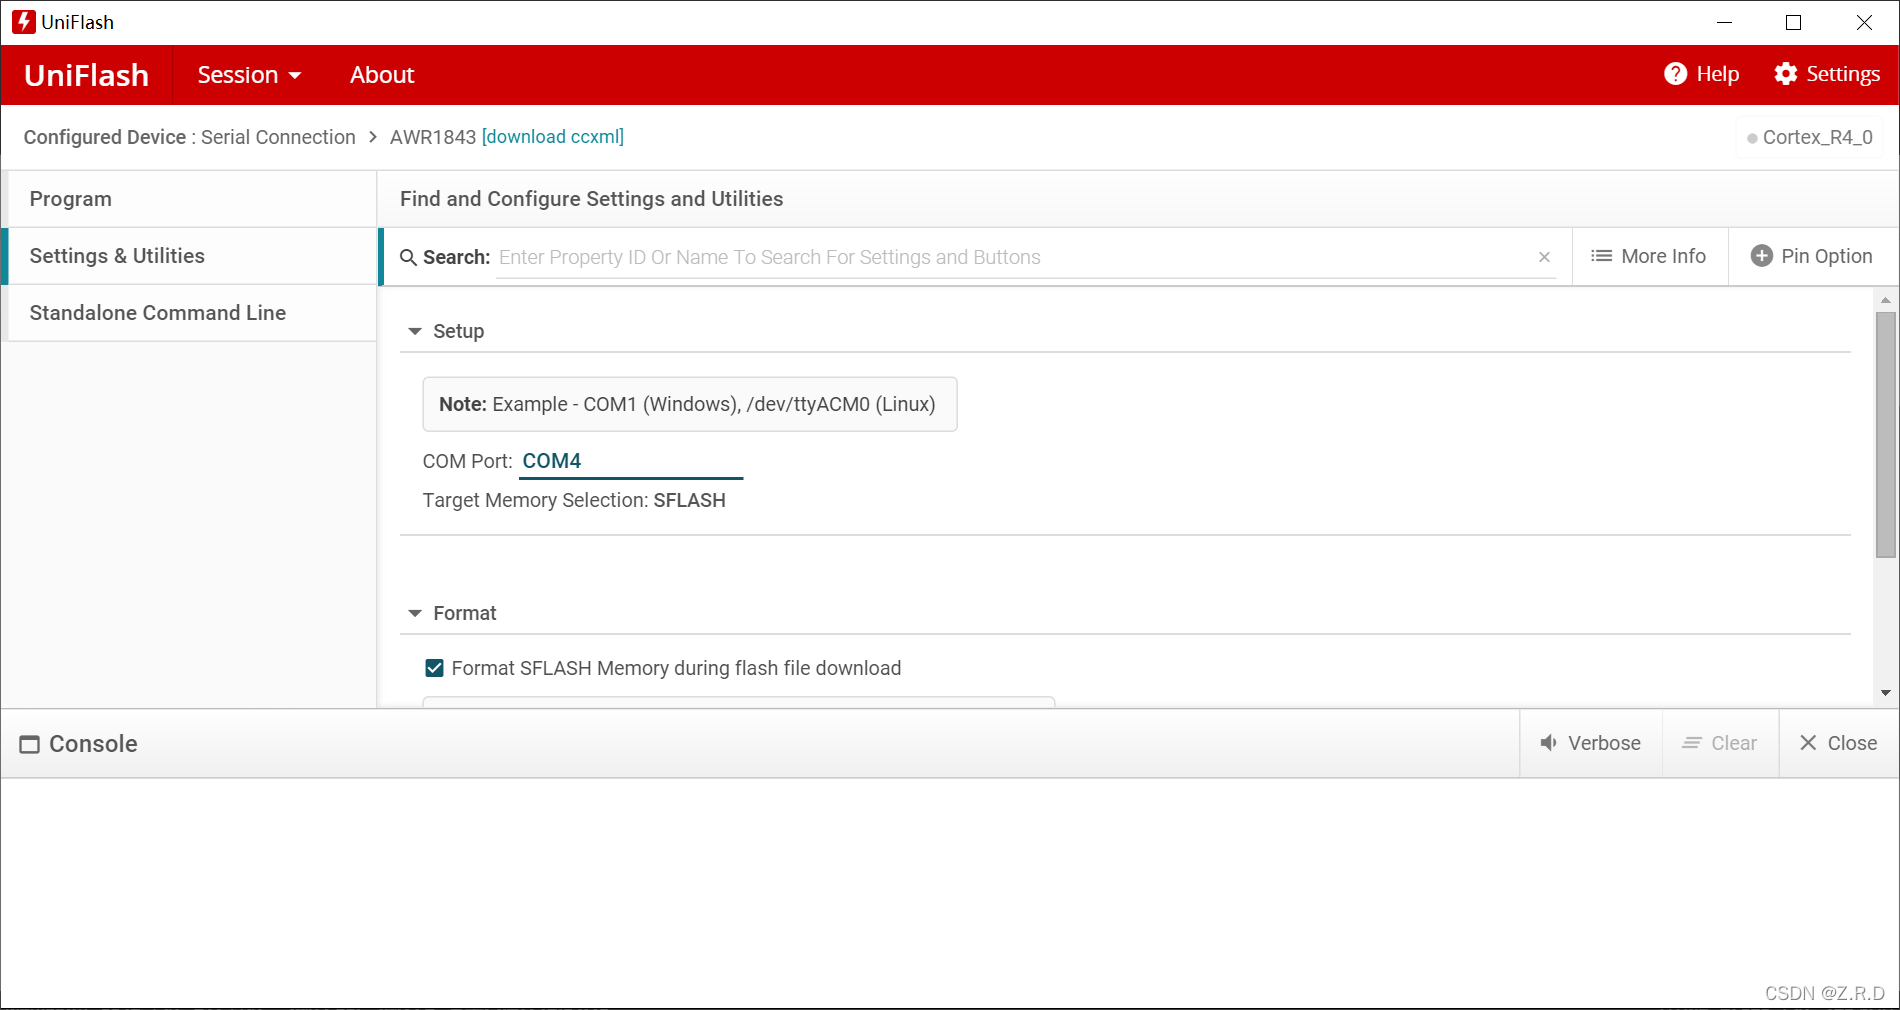1900x1010 pixels.
Task: Uncheck Format SFLASH Memory during flash download
Action: (x=434, y=668)
